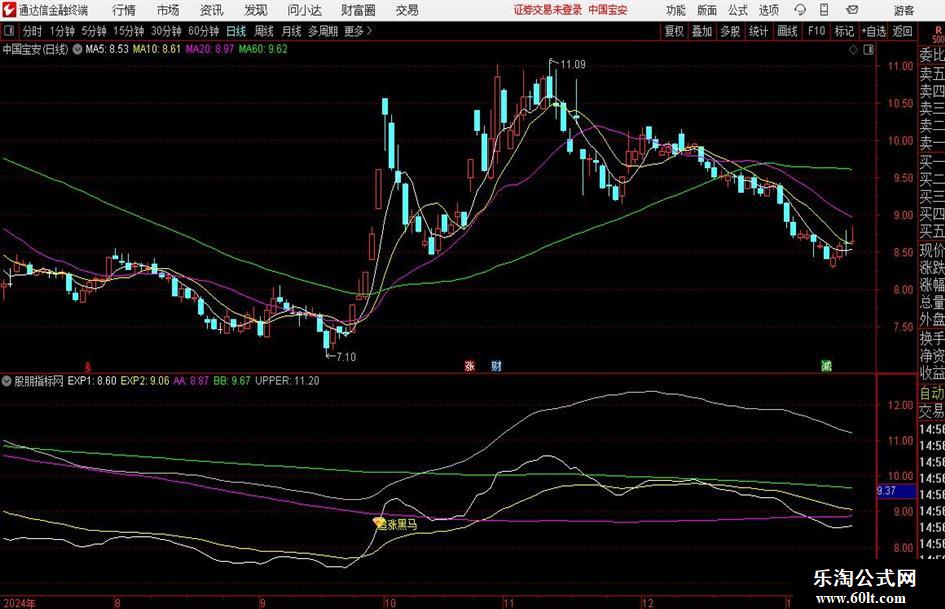The width and height of the screenshot is (945, 609).
Task: Click the 2024年 label on time axis
Action: click(19, 603)
